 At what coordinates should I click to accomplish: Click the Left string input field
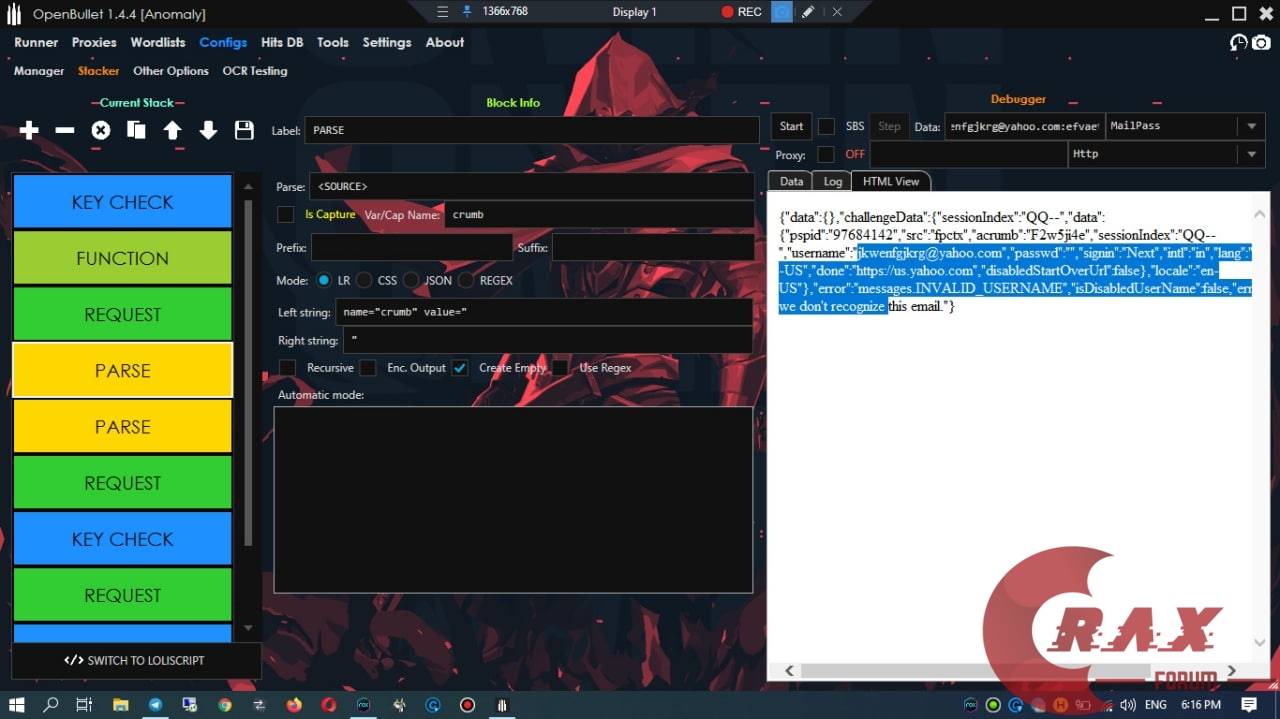click(x=544, y=313)
